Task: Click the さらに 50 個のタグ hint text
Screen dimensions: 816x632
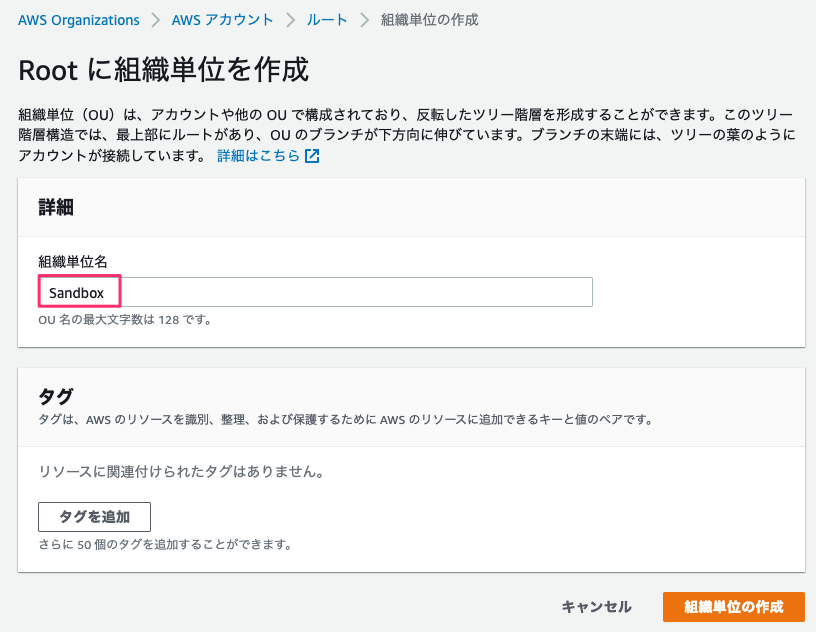Action: [164, 545]
